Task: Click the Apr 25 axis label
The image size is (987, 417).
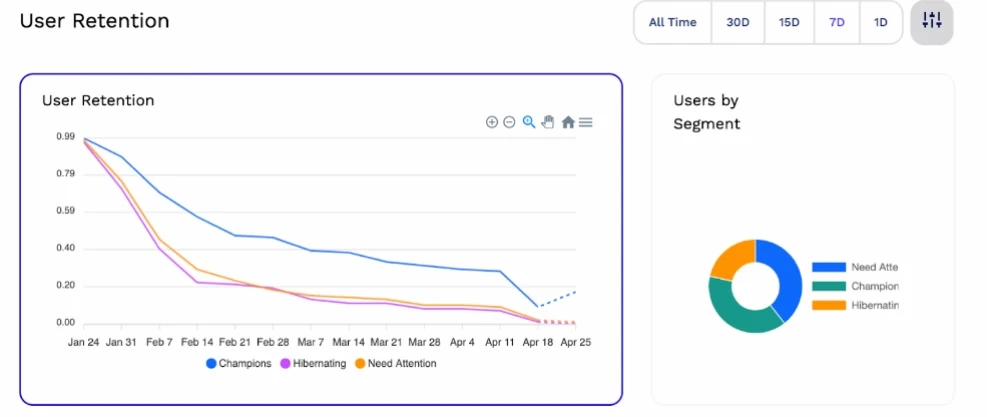Action: (575, 343)
